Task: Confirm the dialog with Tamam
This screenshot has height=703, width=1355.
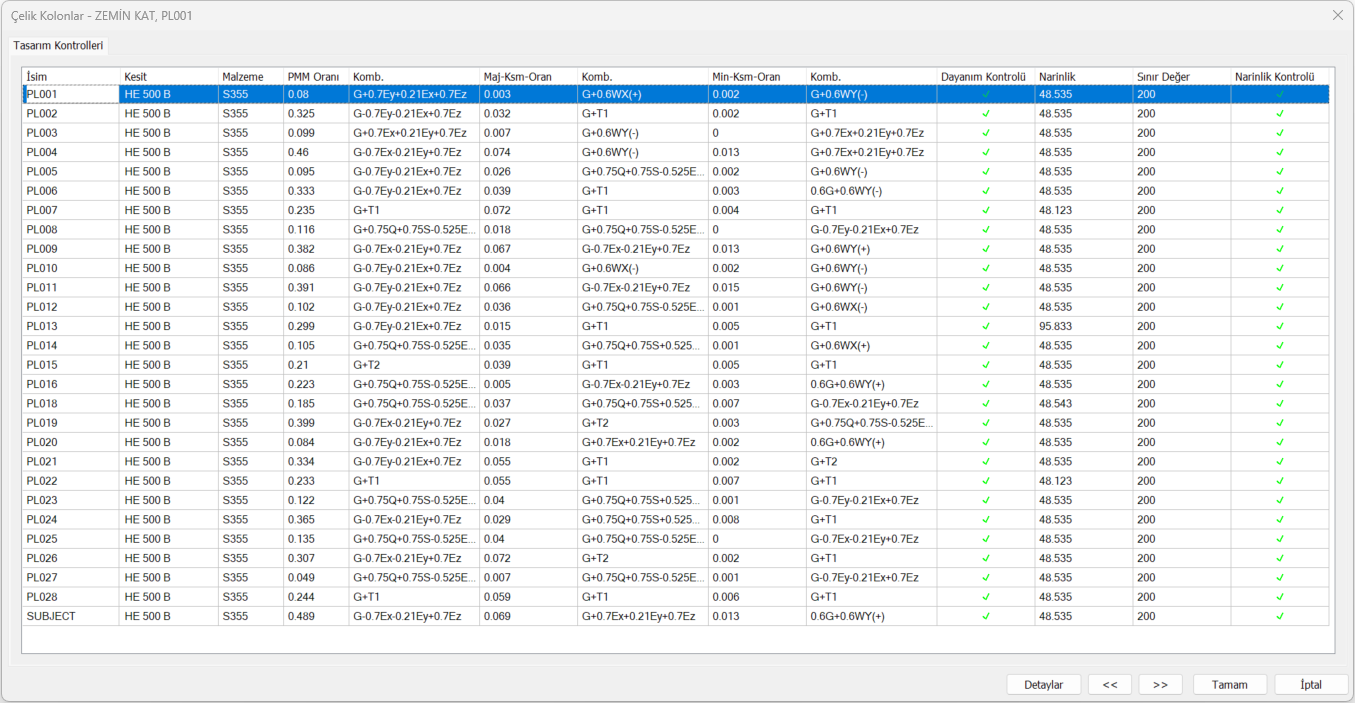Action: [1229, 685]
